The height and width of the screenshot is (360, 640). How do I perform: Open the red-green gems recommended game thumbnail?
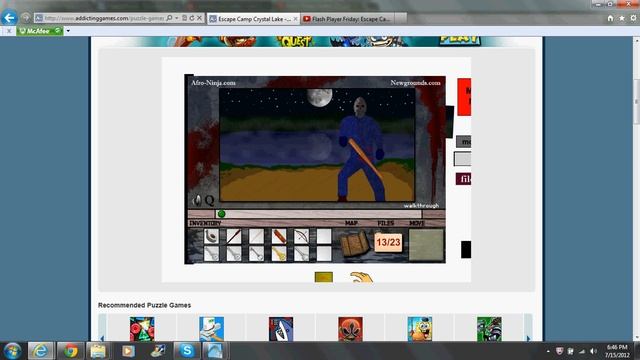[142, 329]
